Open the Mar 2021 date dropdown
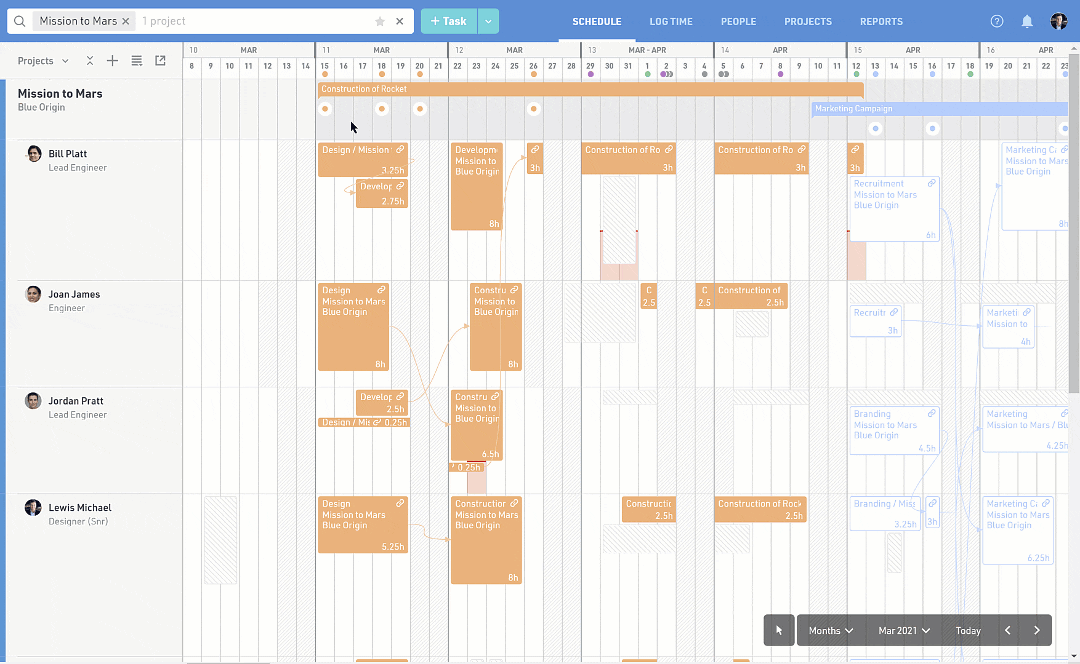Image resolution: width=1080 pixels, height=664 pixels. [x=904, y=630]
